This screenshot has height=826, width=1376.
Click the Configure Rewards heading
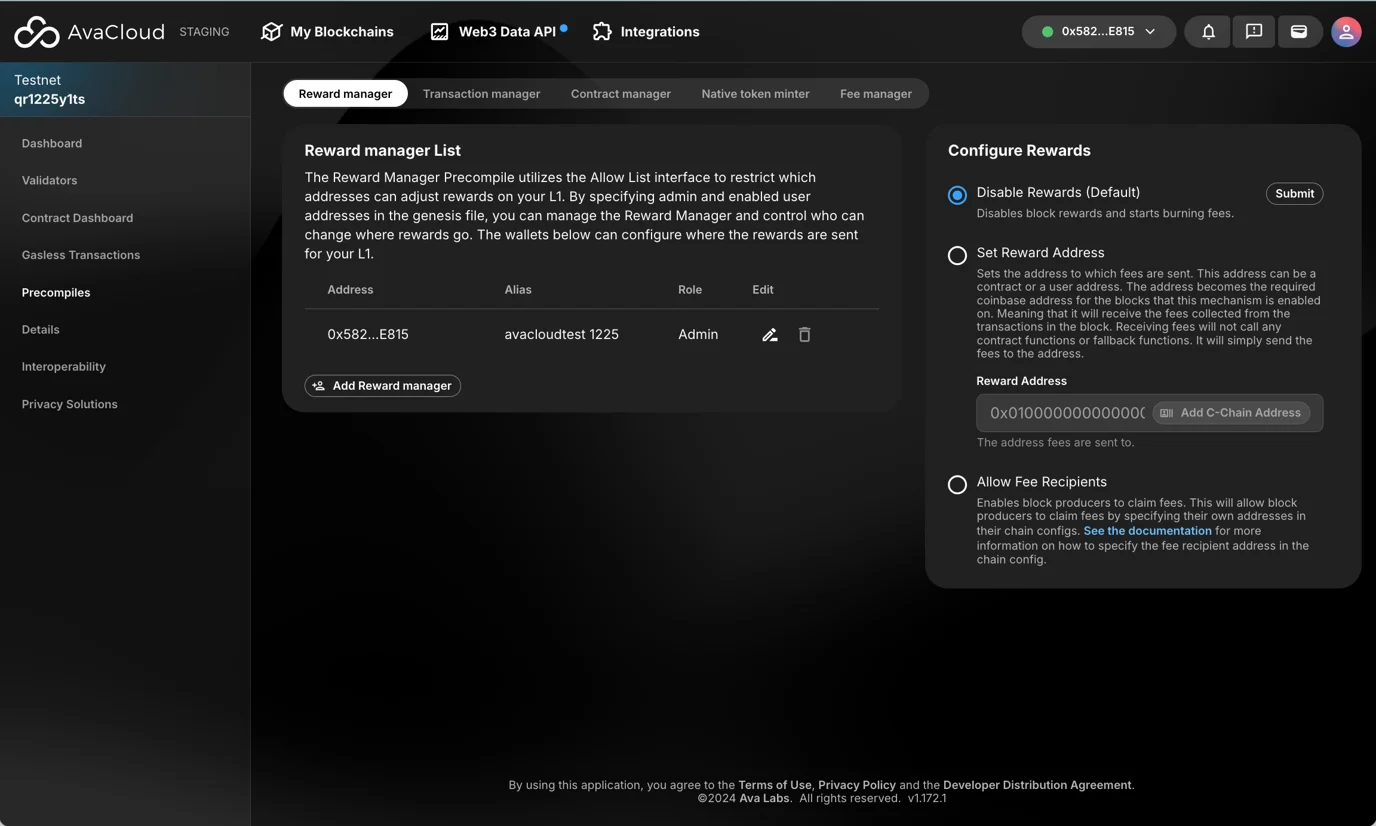[1019, 151]
